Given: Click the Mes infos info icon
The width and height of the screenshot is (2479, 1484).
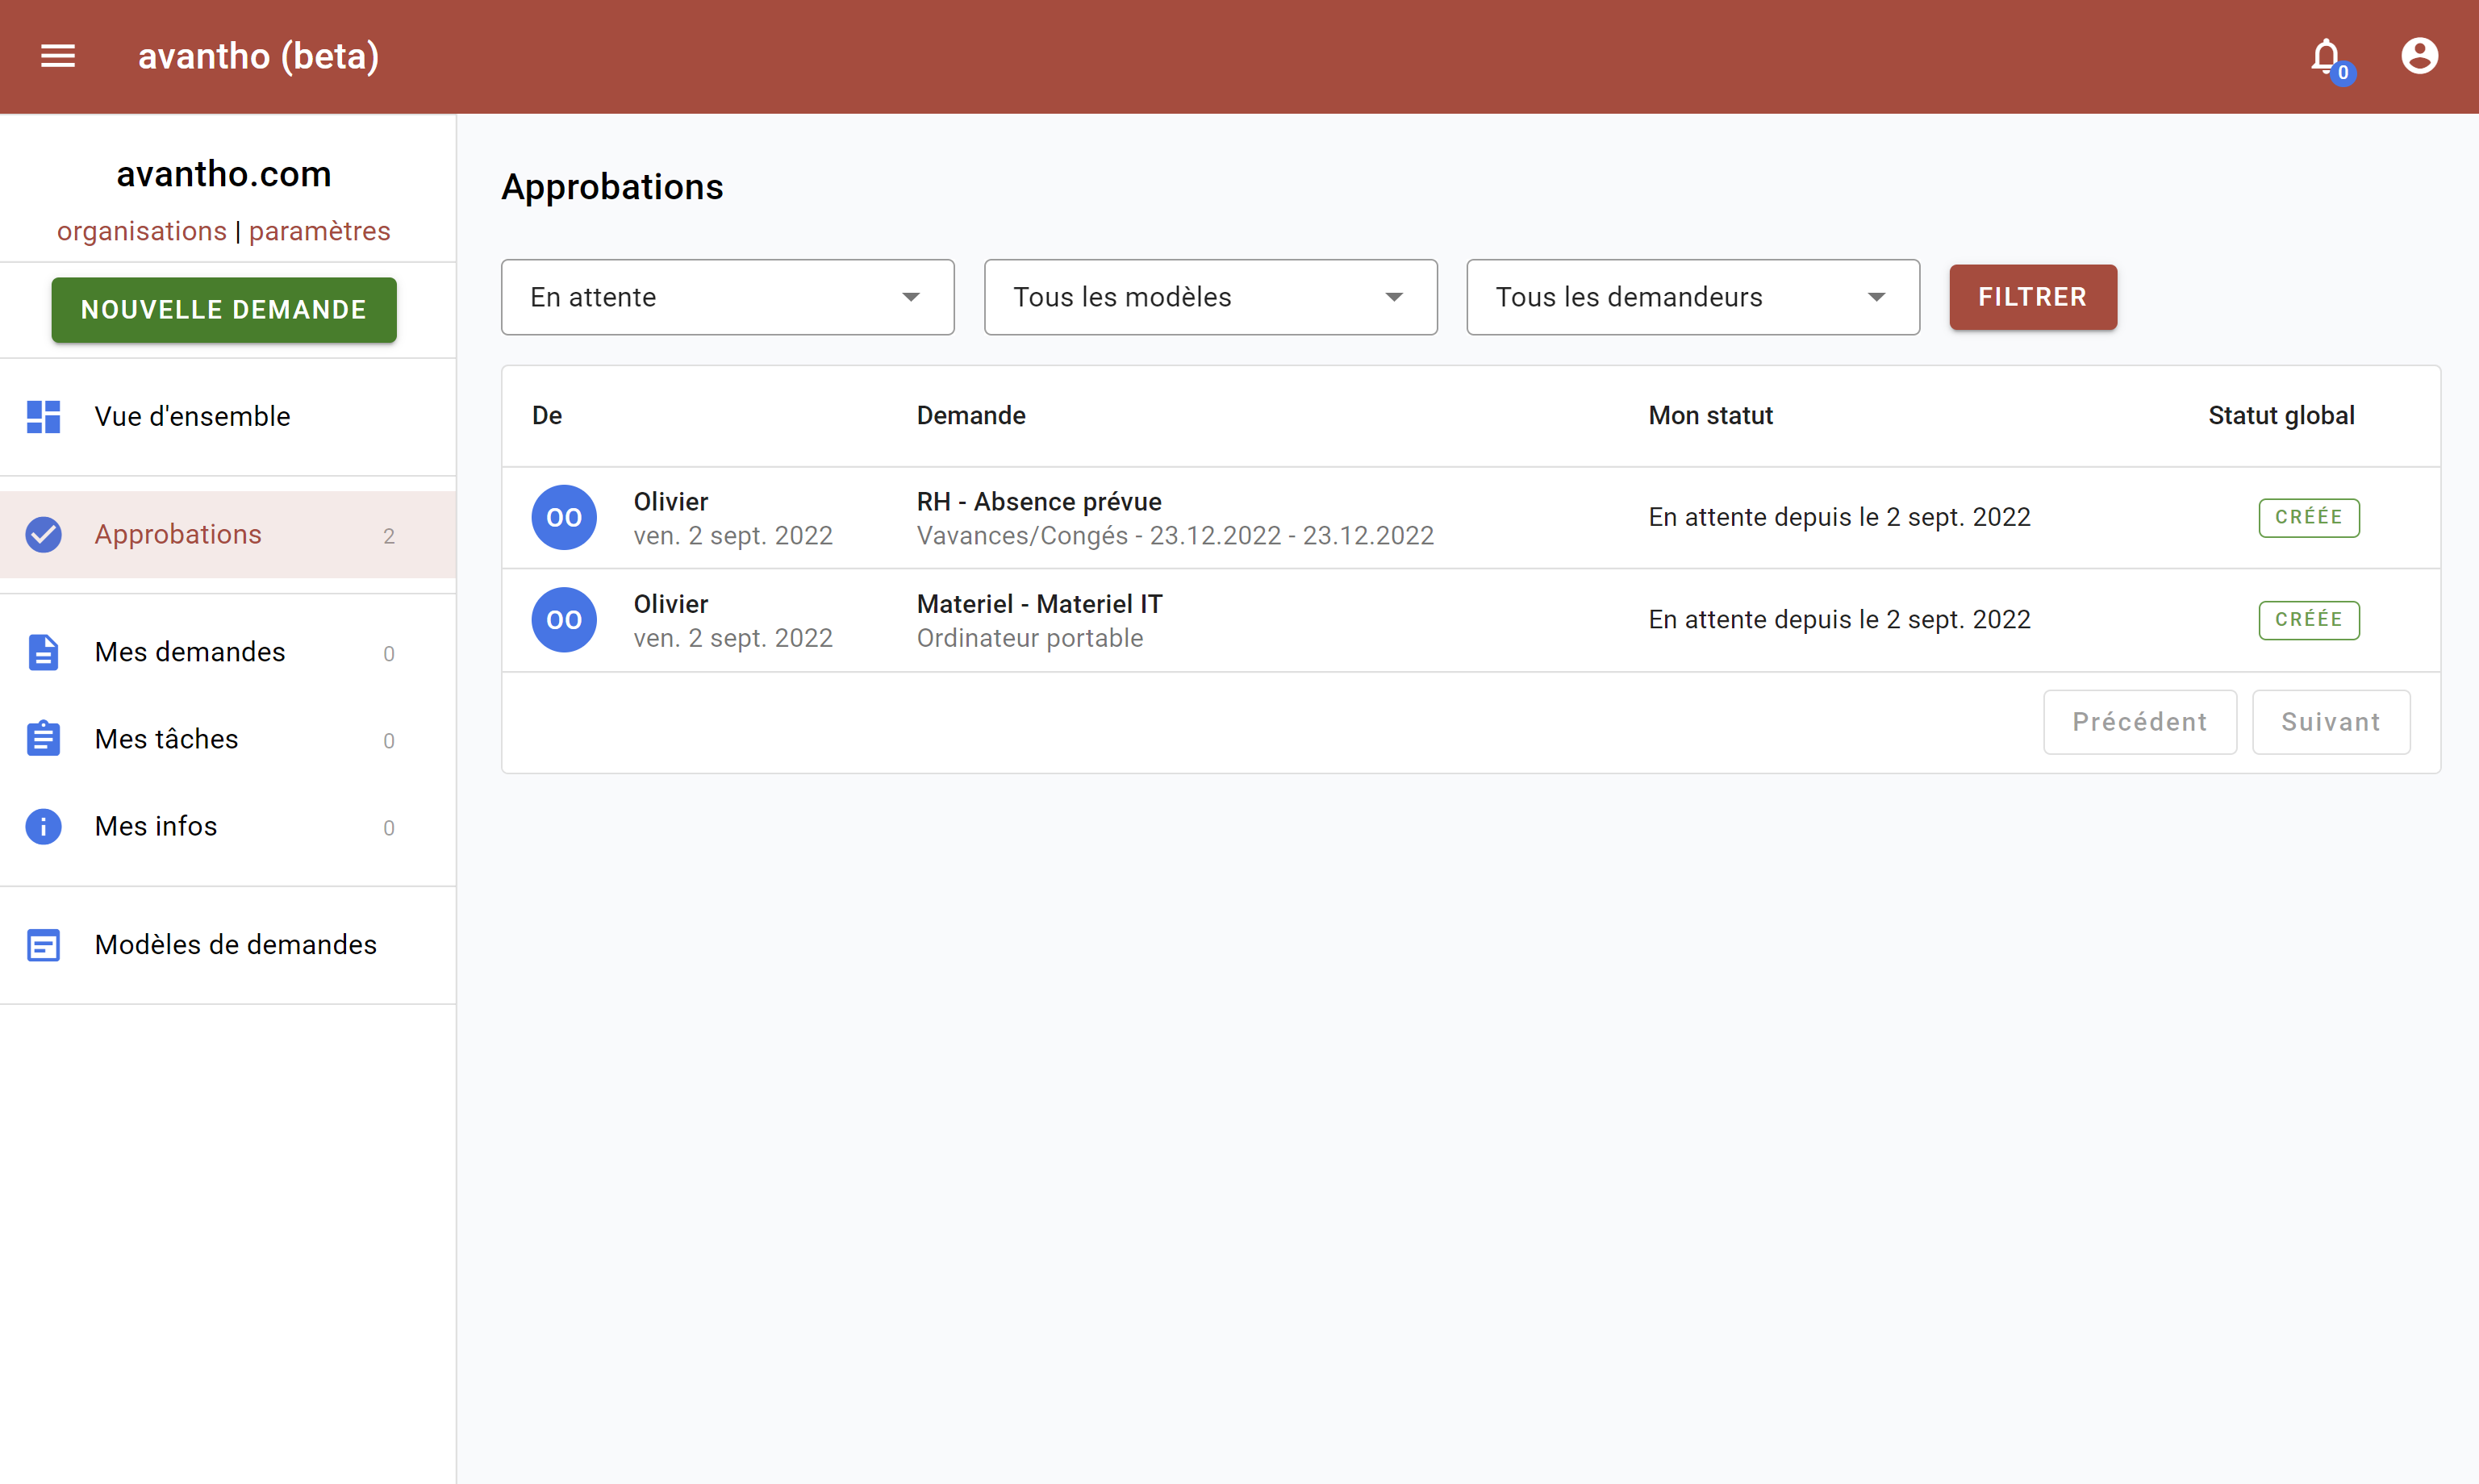Looking at the screenshot, I should pyautogui.click(x=44, y=827).
